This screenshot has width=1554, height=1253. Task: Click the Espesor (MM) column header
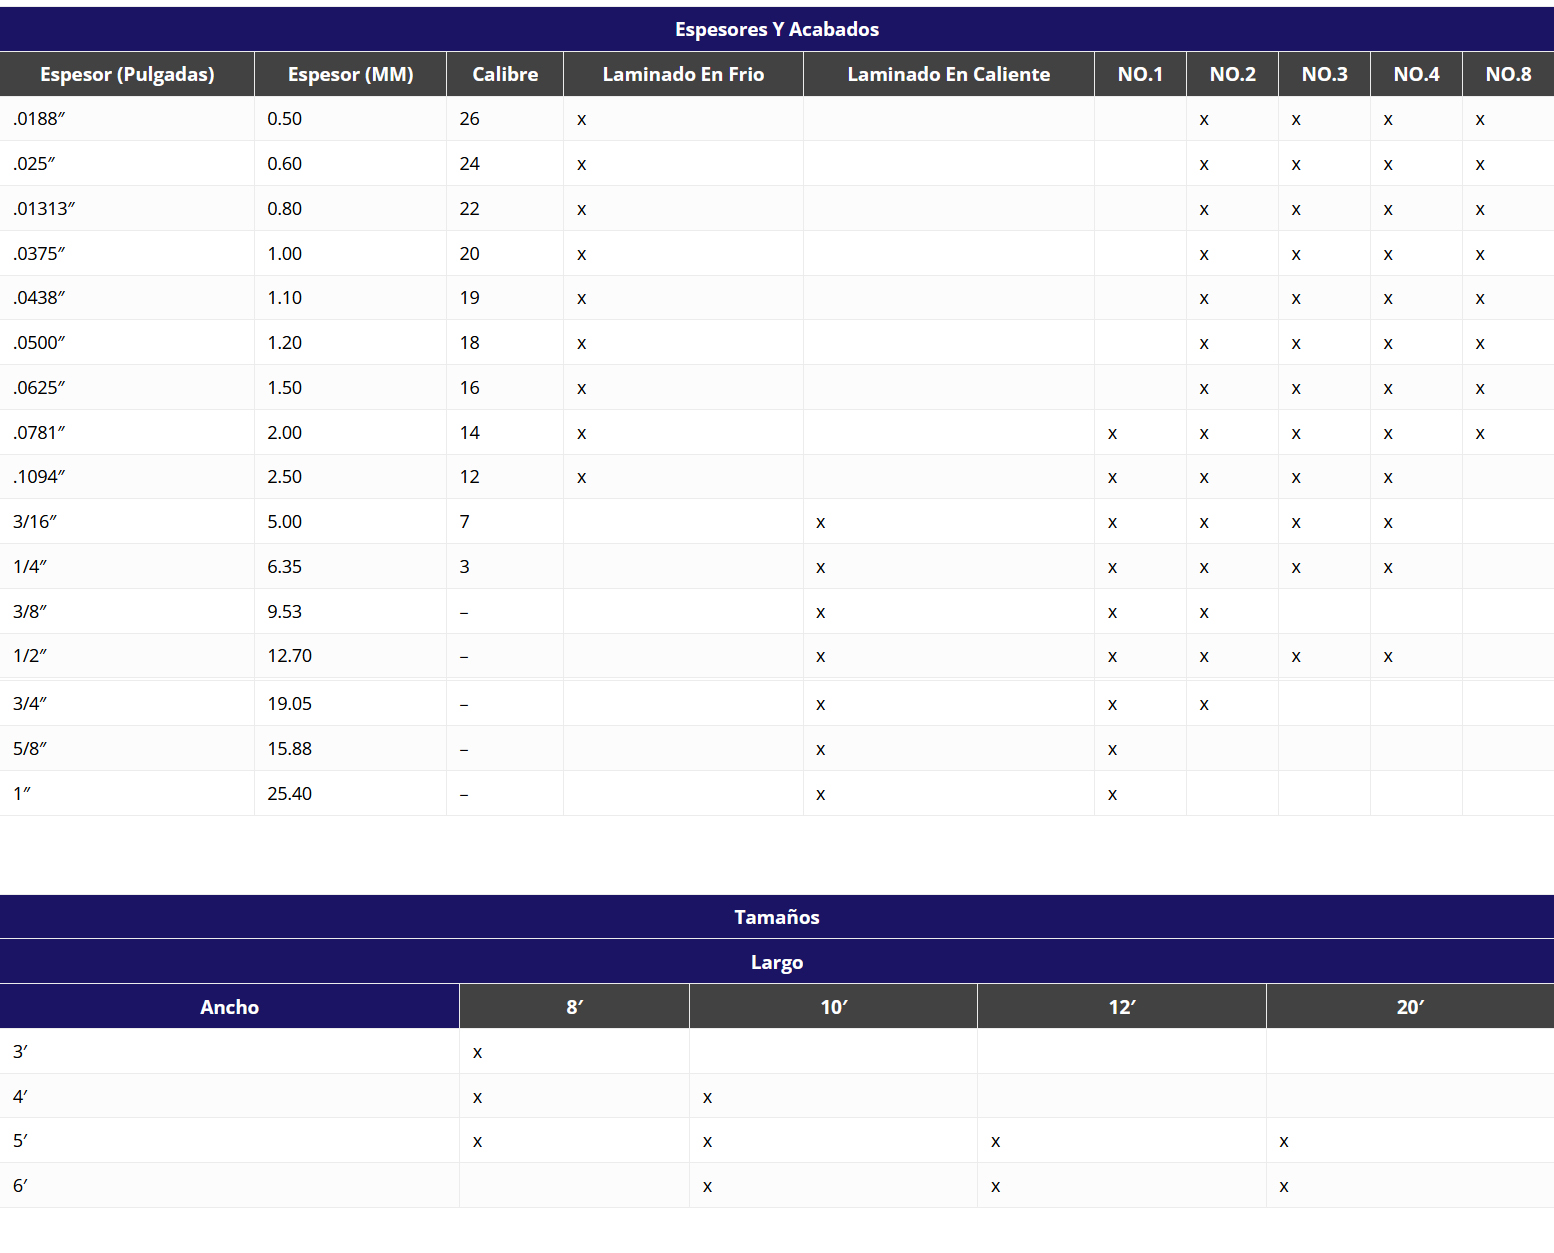[x=350, y=75]
